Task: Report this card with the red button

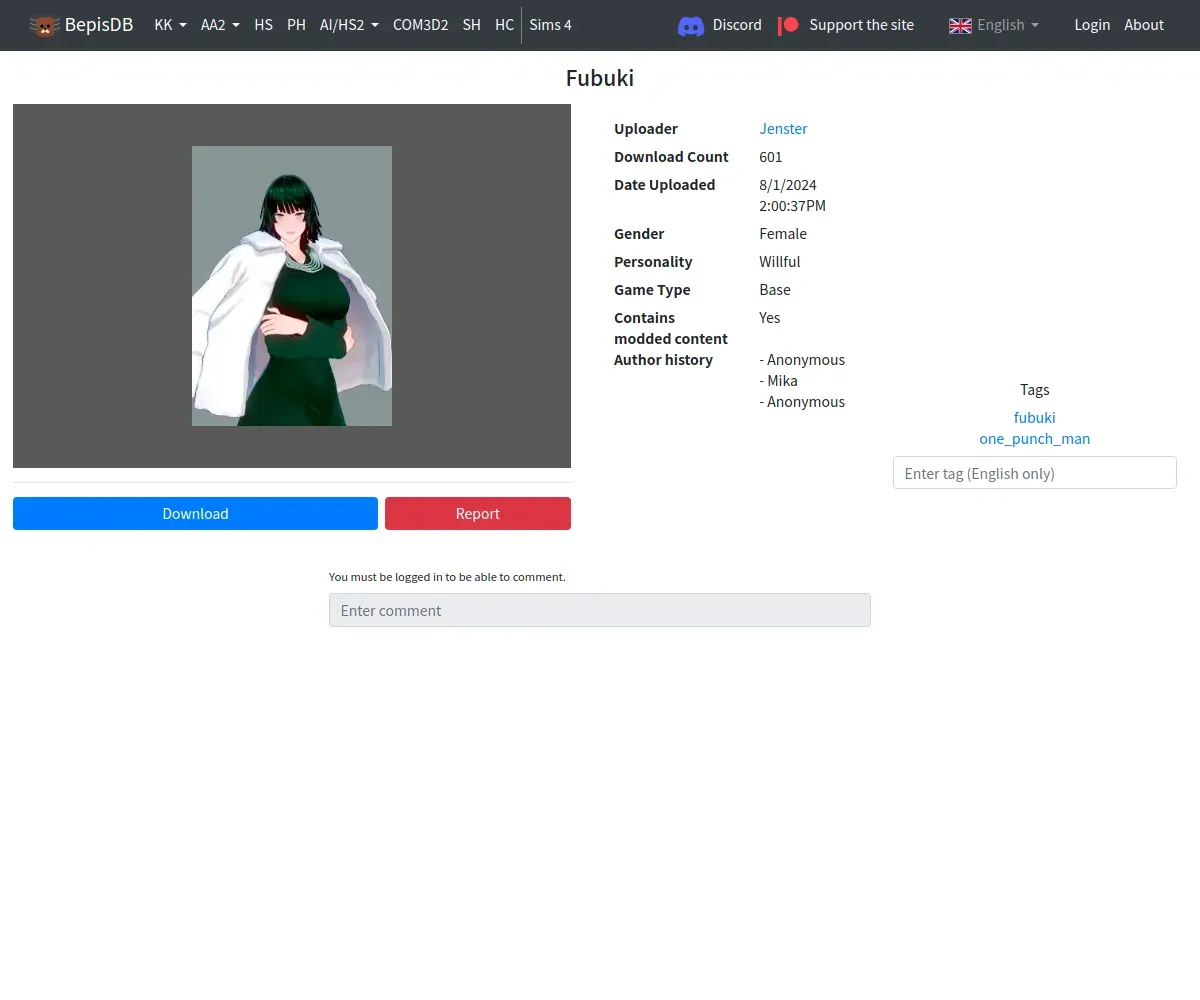Action: coord(478,514)
